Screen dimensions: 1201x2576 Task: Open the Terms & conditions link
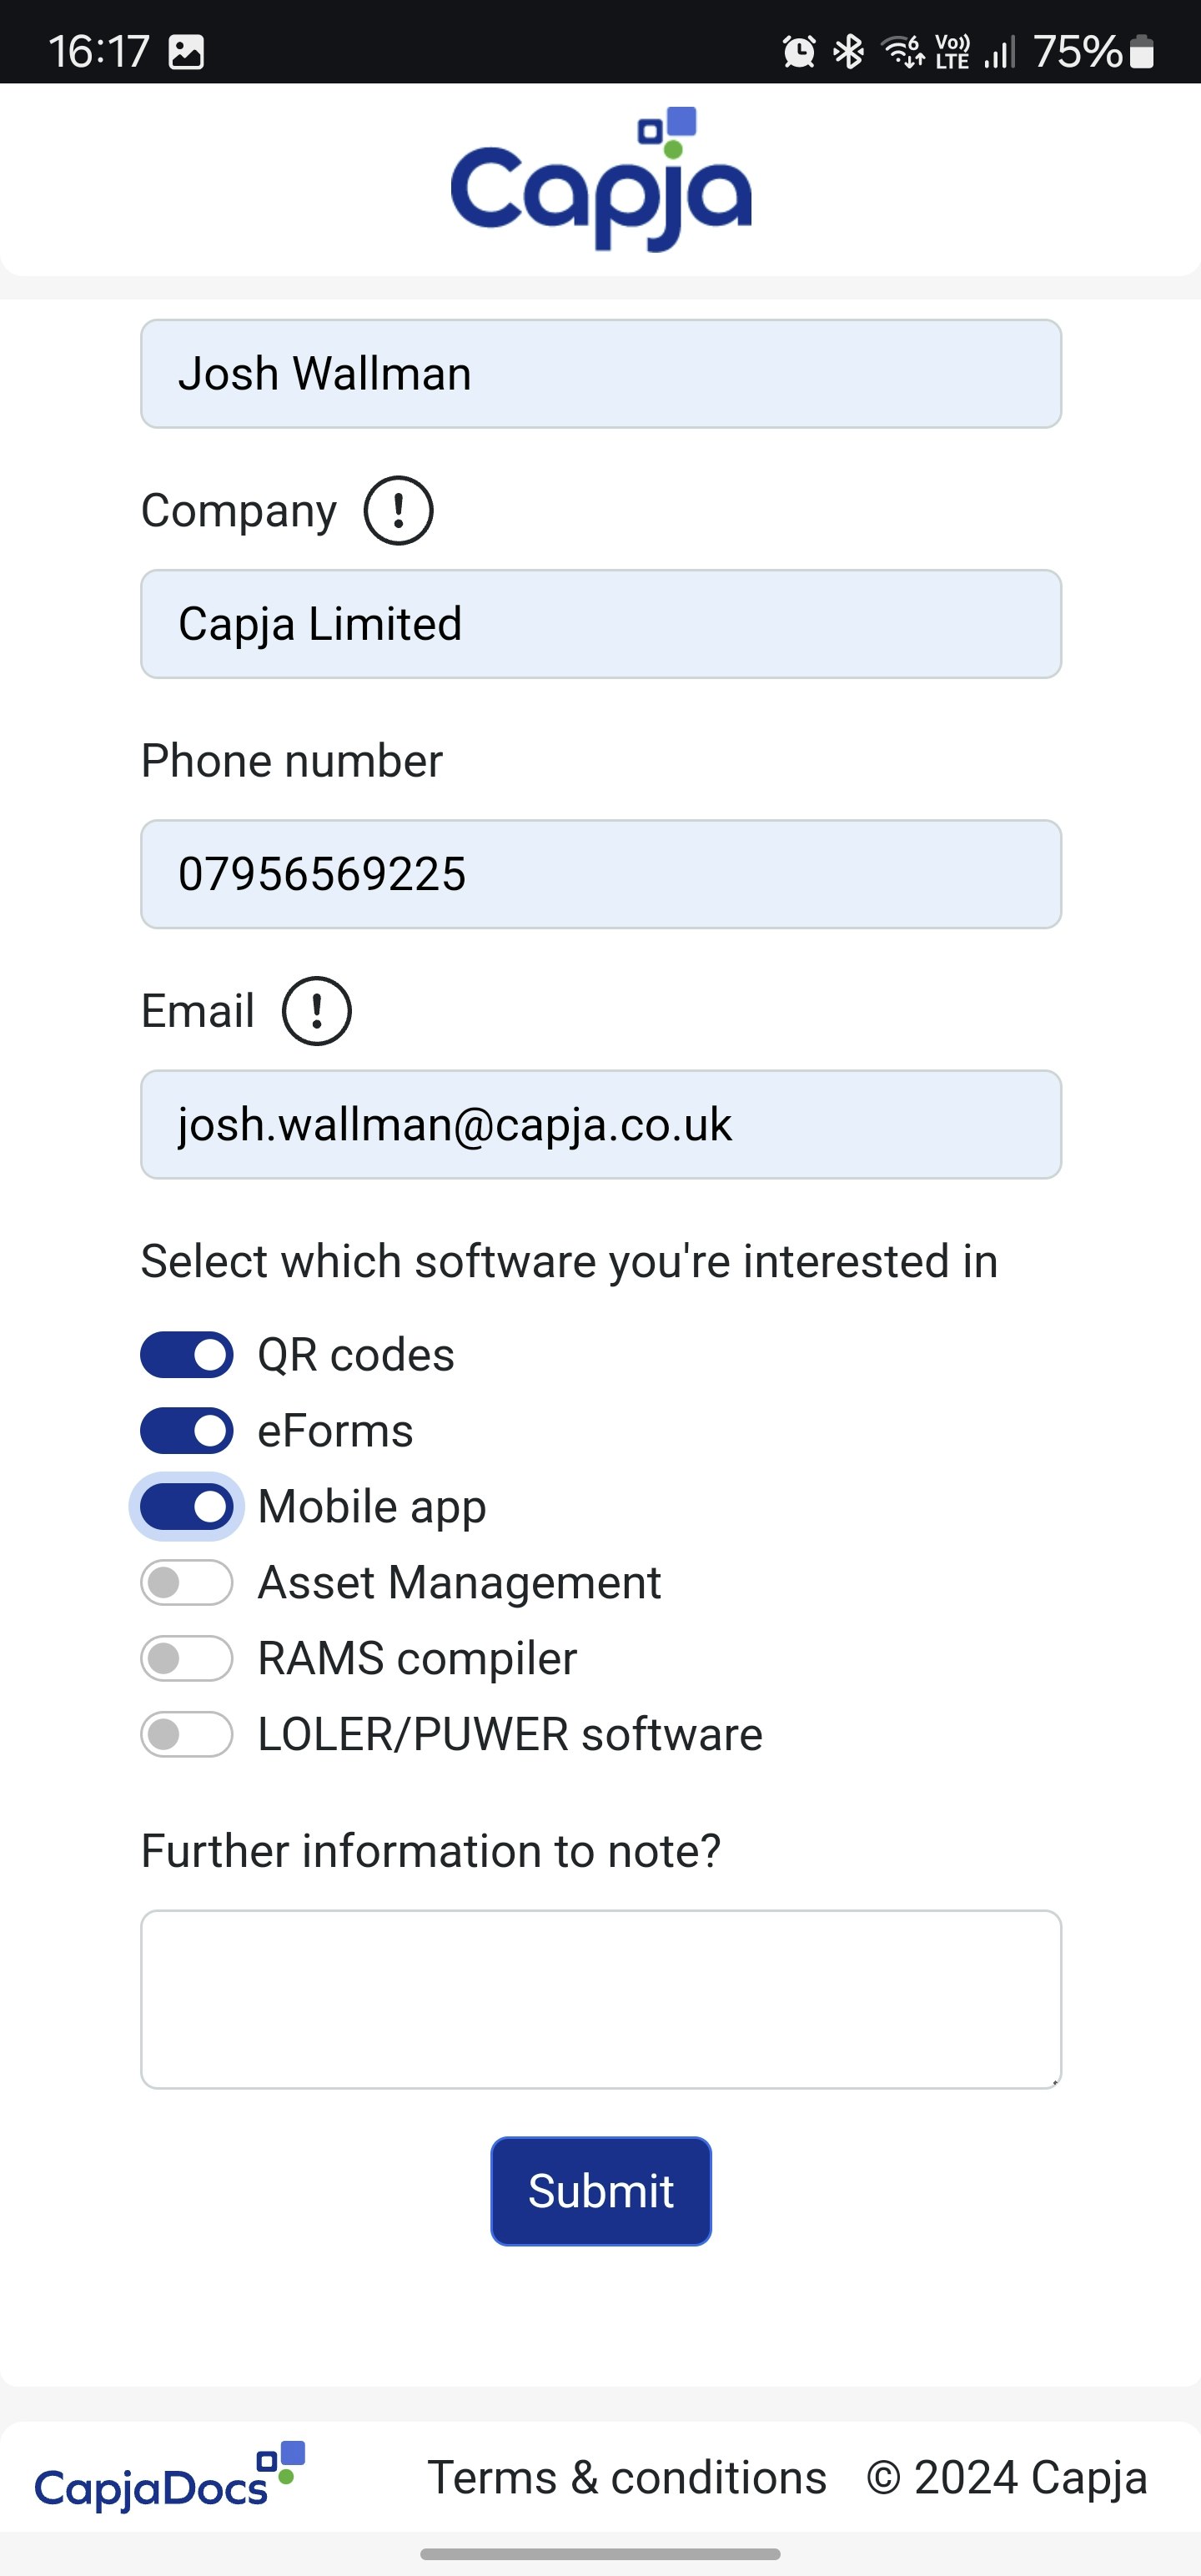pyautogui.click(x=627, y=2478)
